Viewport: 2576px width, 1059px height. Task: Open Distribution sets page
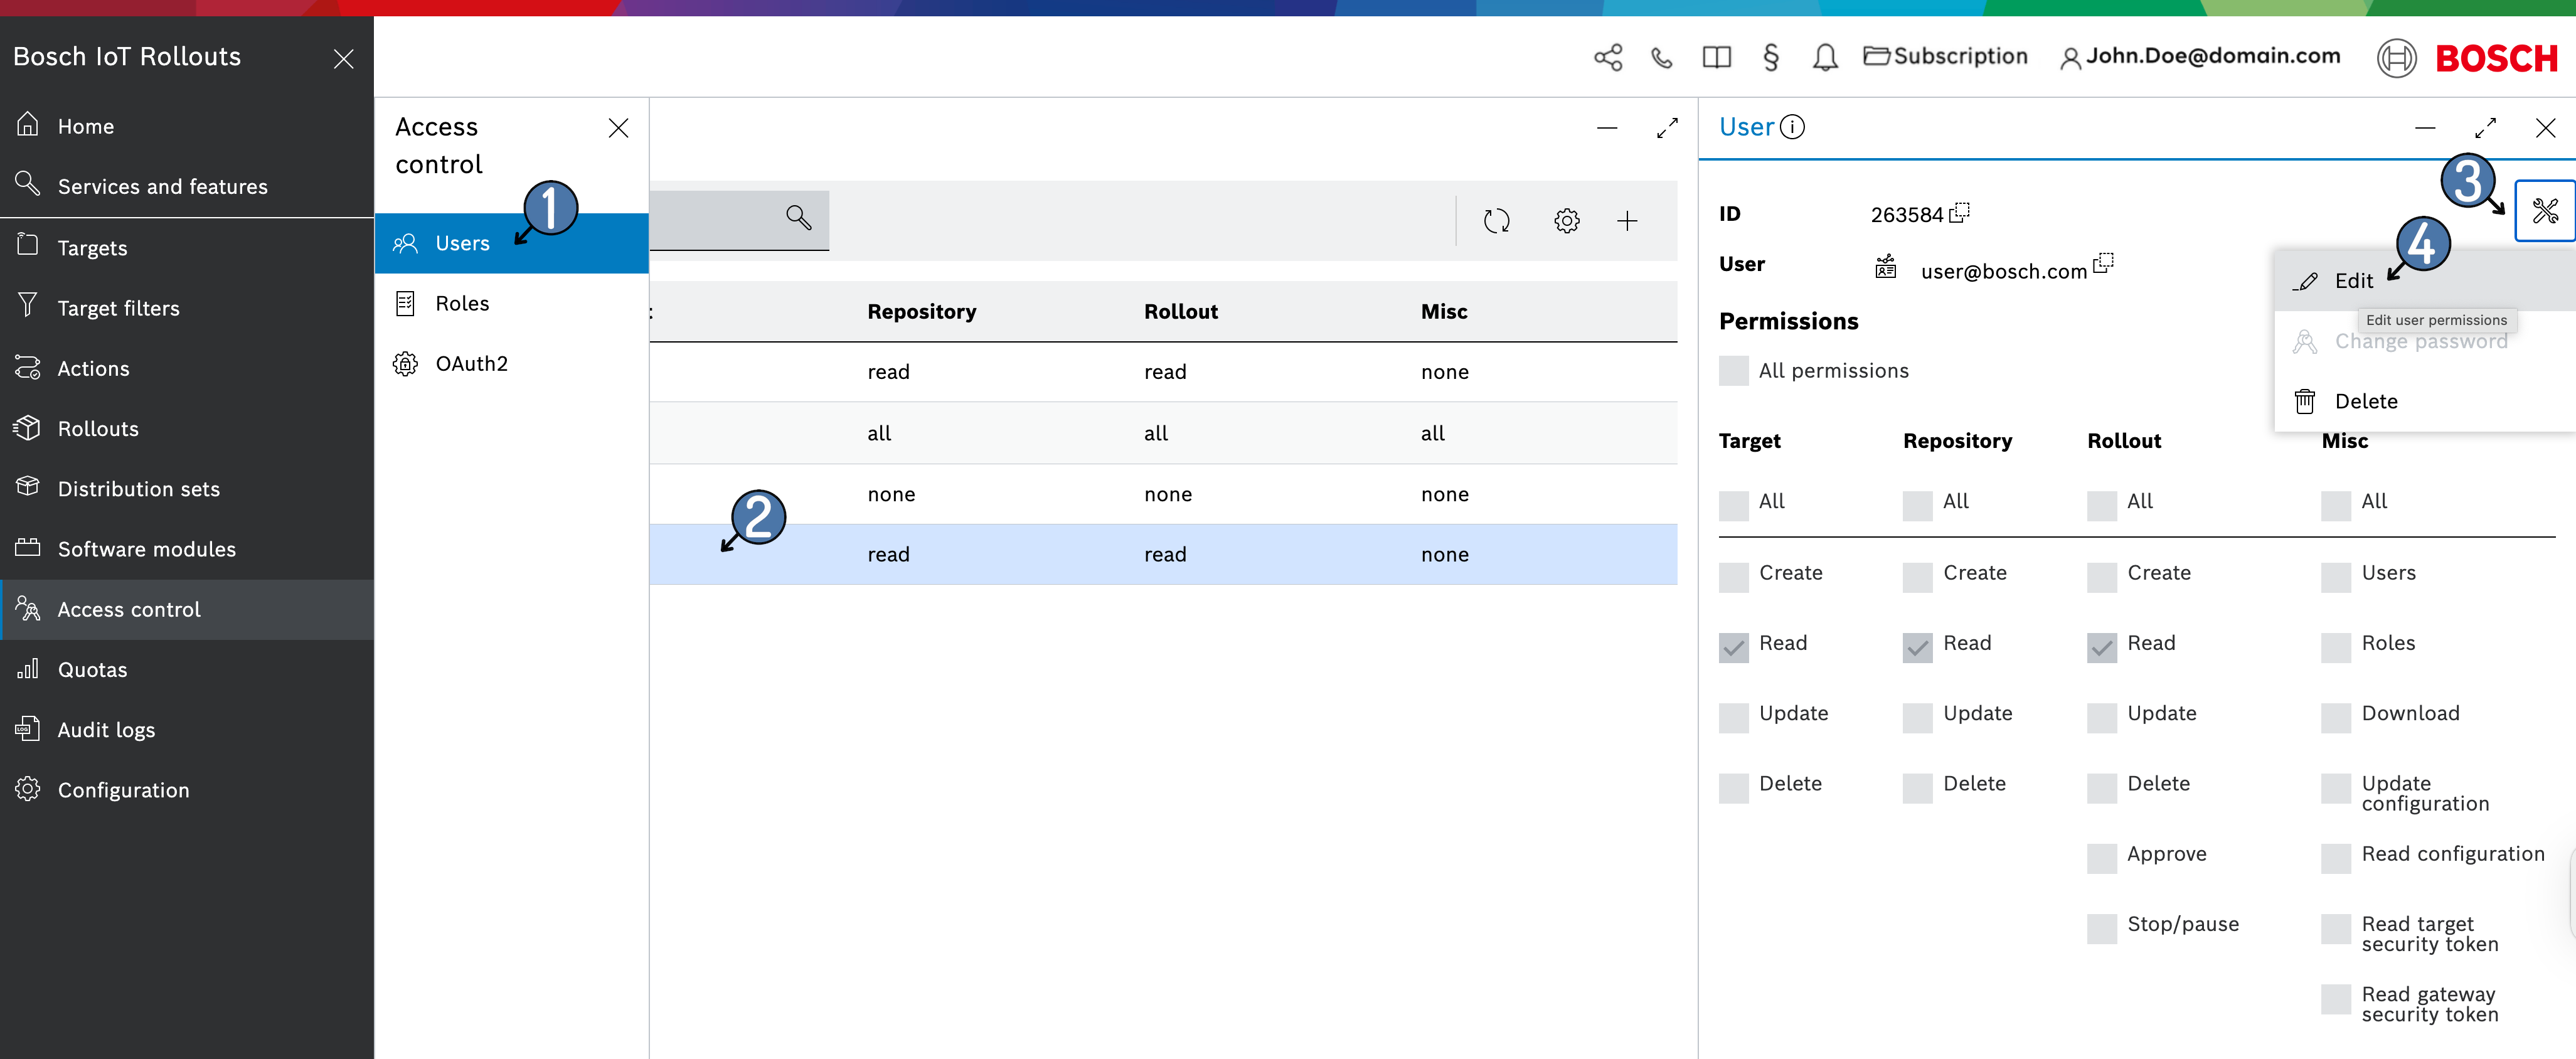click(x=187, y=489)
